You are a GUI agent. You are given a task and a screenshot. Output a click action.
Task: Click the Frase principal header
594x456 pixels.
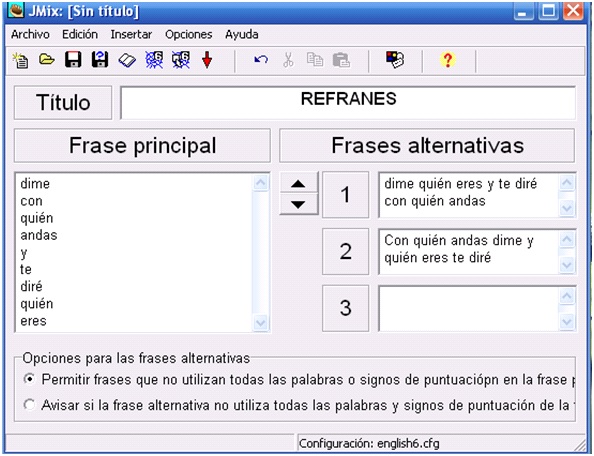142,145
